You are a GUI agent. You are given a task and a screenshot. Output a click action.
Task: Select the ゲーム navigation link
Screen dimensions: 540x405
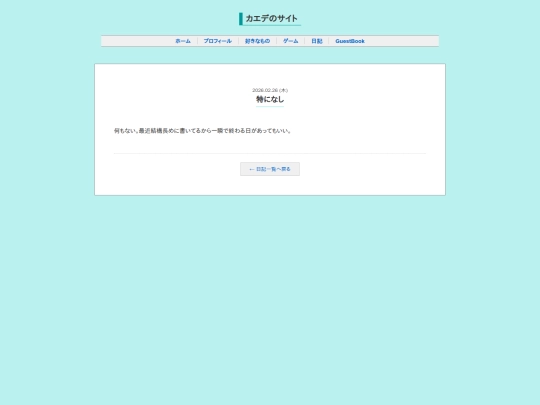point(291,41)
